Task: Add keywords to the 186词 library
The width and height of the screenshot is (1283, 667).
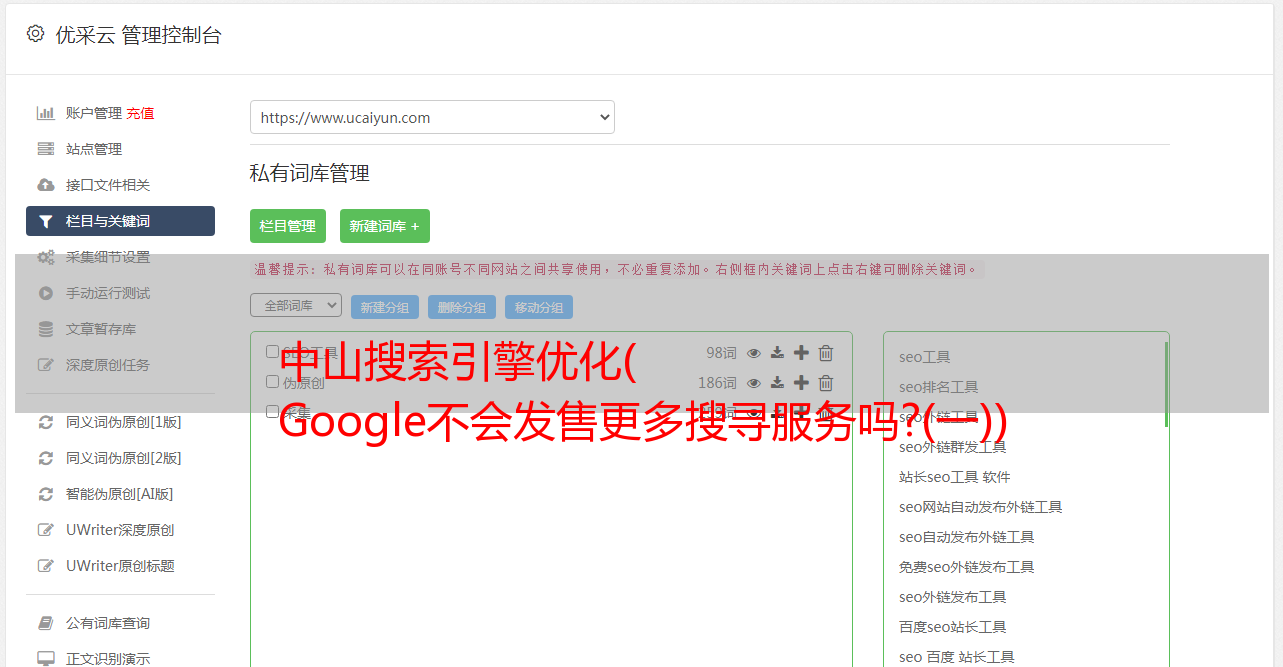Action: 801,383
